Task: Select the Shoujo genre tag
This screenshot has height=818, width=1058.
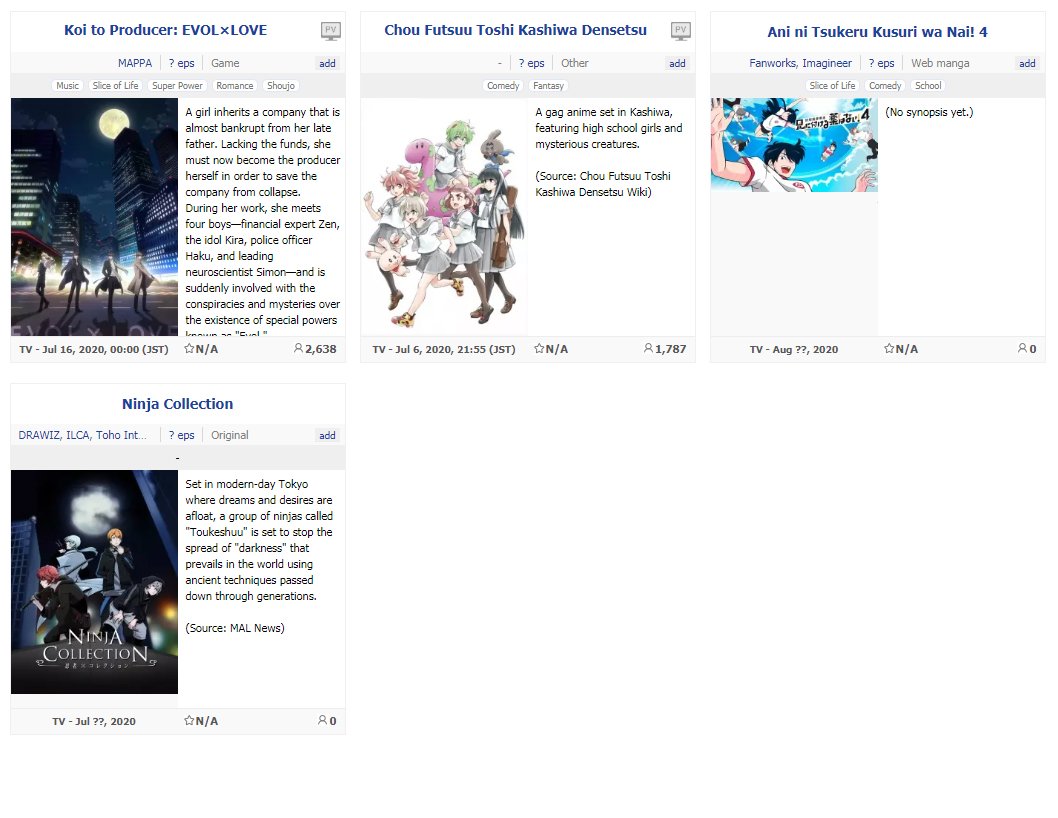Action: 281,86
